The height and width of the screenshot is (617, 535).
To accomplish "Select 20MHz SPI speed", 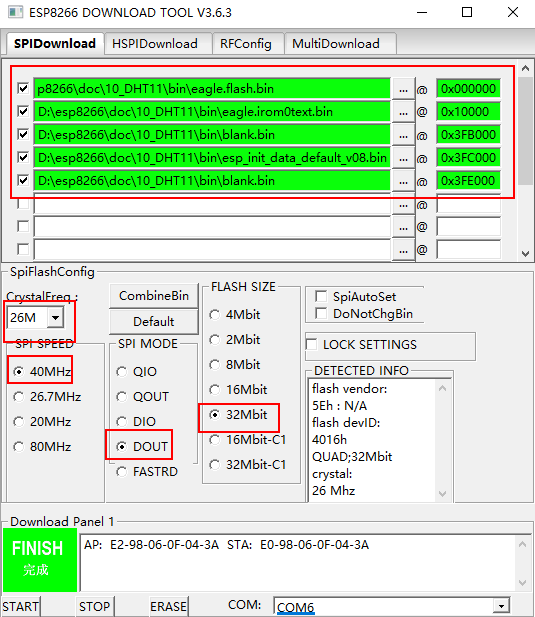I will click(42, 421).
